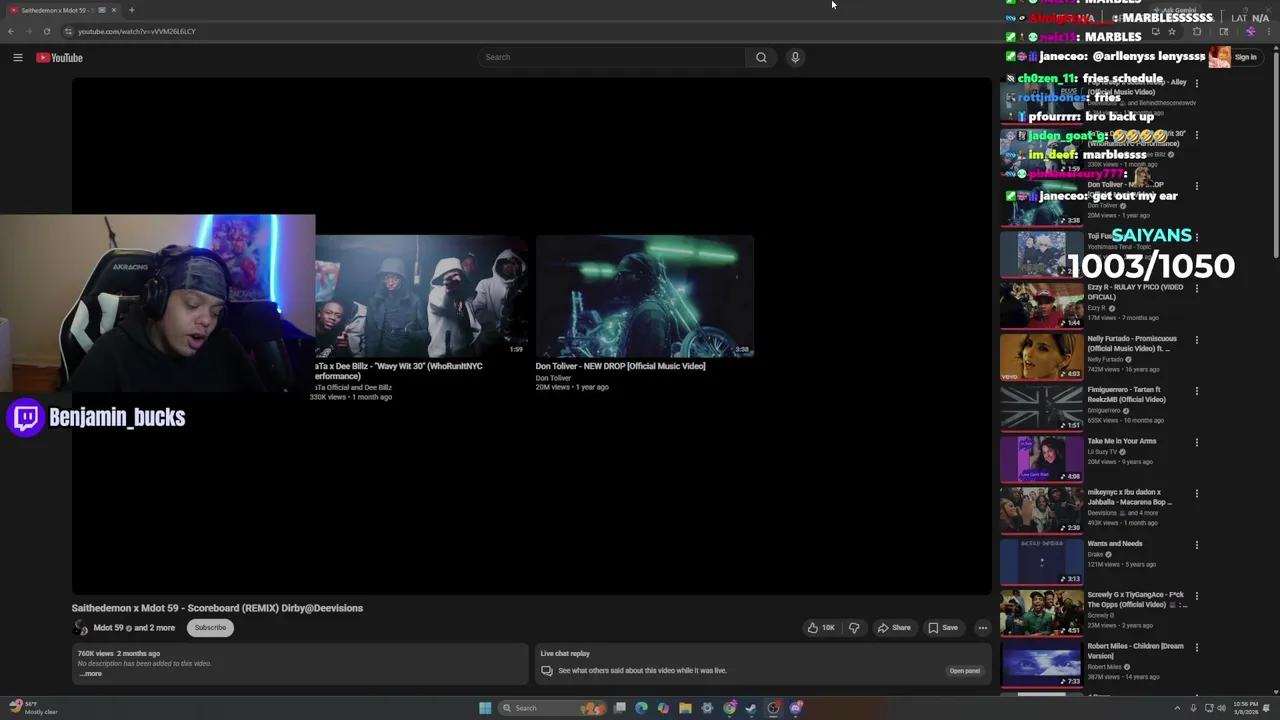Open options for Take Me in Your Arms
Viewport: 1280px width, 720px height.
click(x=1196, y=442)
